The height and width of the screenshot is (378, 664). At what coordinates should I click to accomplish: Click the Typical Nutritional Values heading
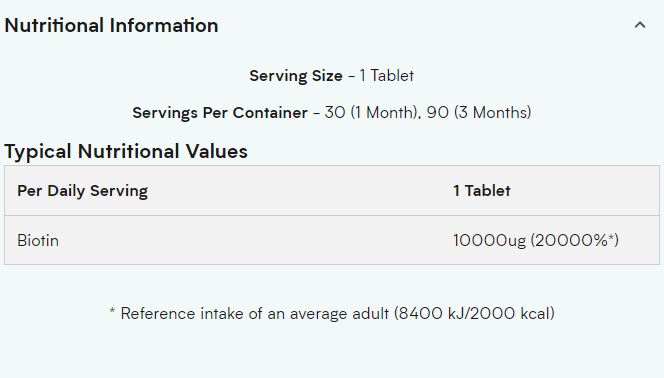[x=126, y=151]
